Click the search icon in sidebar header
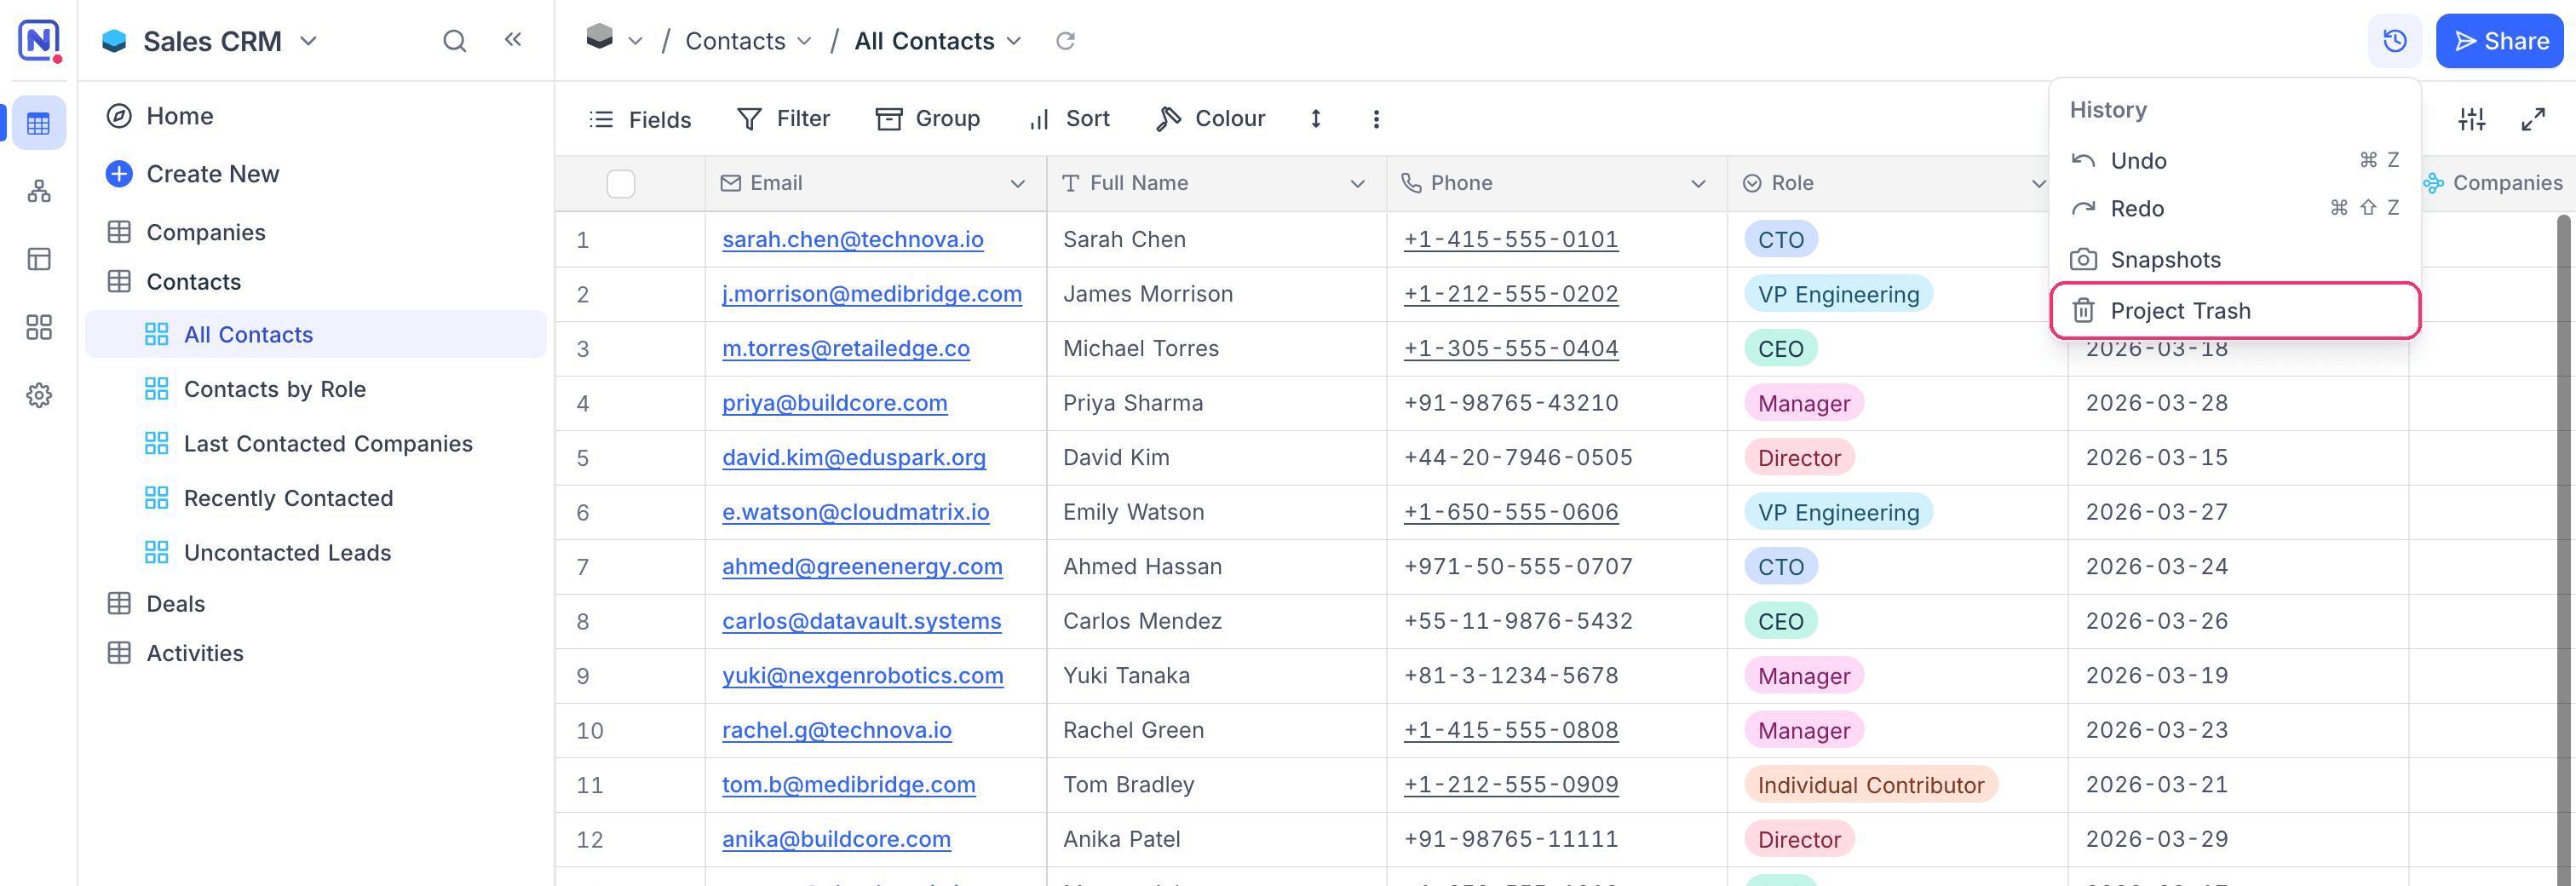The width and height of the screenshot is (2576, 886). coord(454,41)
